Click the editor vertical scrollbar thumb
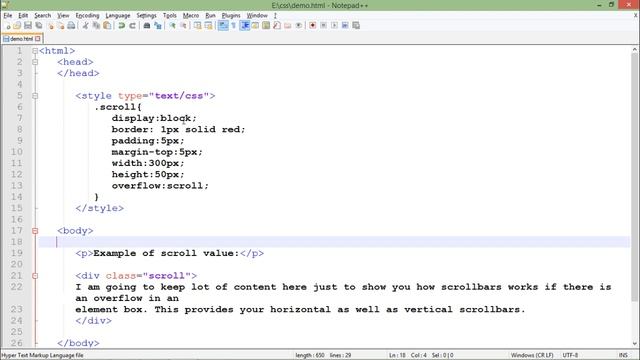 635,178
